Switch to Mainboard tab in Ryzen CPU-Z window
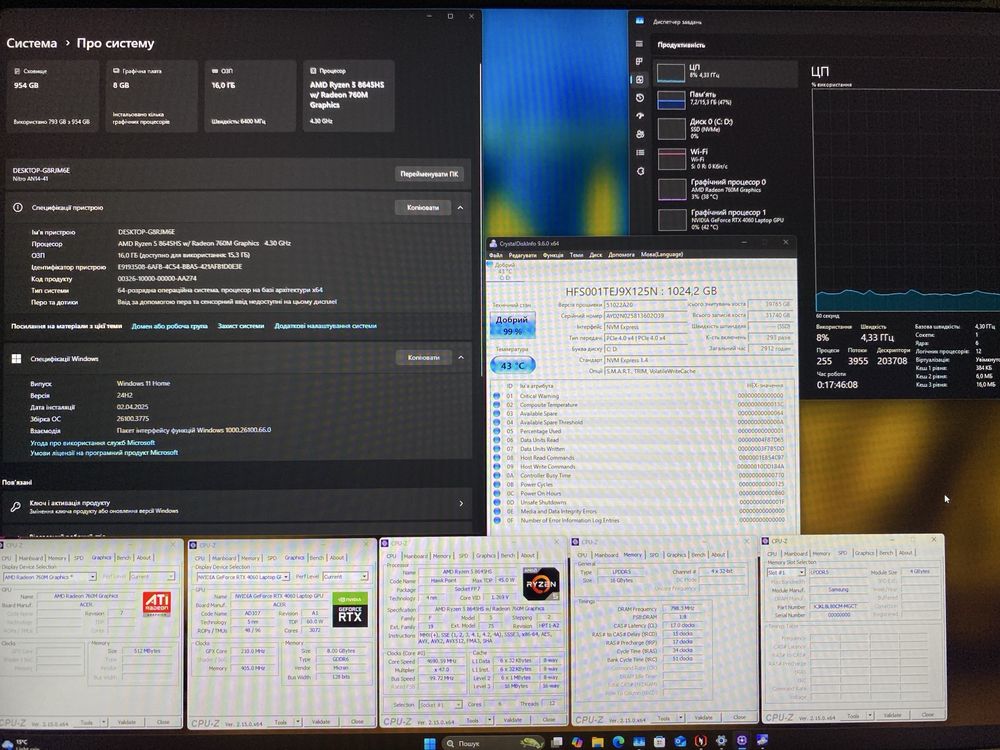 pos(415,556)
